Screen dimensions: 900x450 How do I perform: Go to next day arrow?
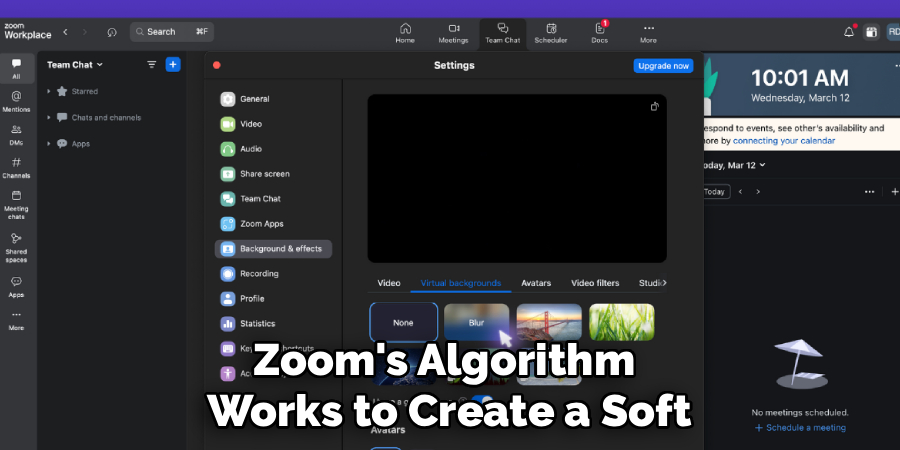point(758,192)
